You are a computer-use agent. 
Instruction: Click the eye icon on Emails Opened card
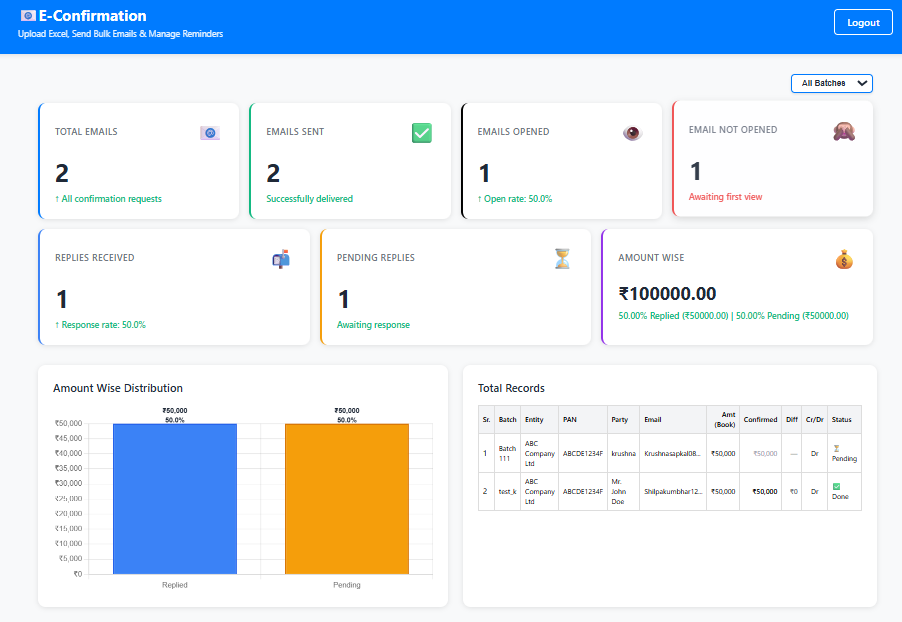632,133
